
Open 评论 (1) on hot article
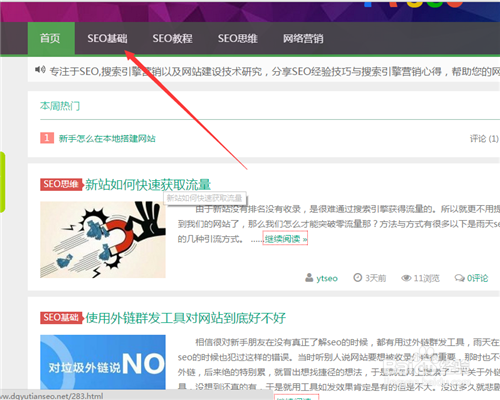(484, 138)
